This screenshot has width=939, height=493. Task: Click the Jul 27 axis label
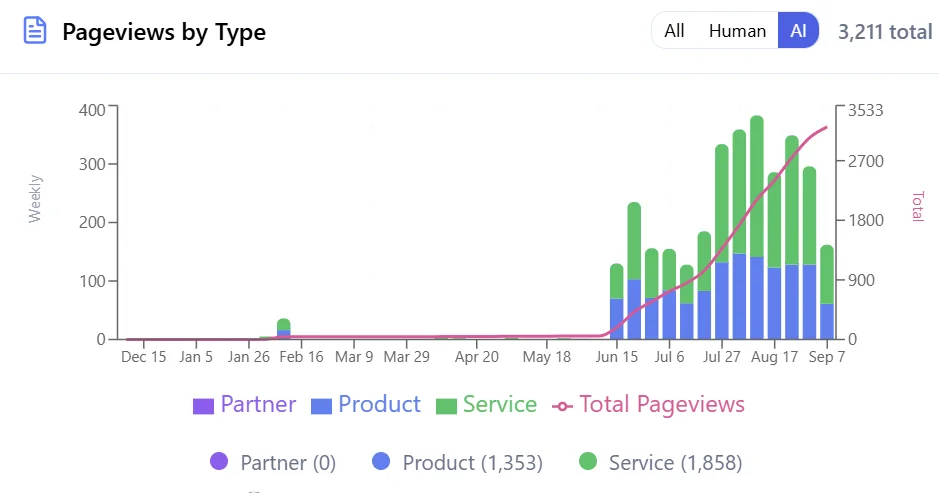pyautogui.click(x=722, y=357)
